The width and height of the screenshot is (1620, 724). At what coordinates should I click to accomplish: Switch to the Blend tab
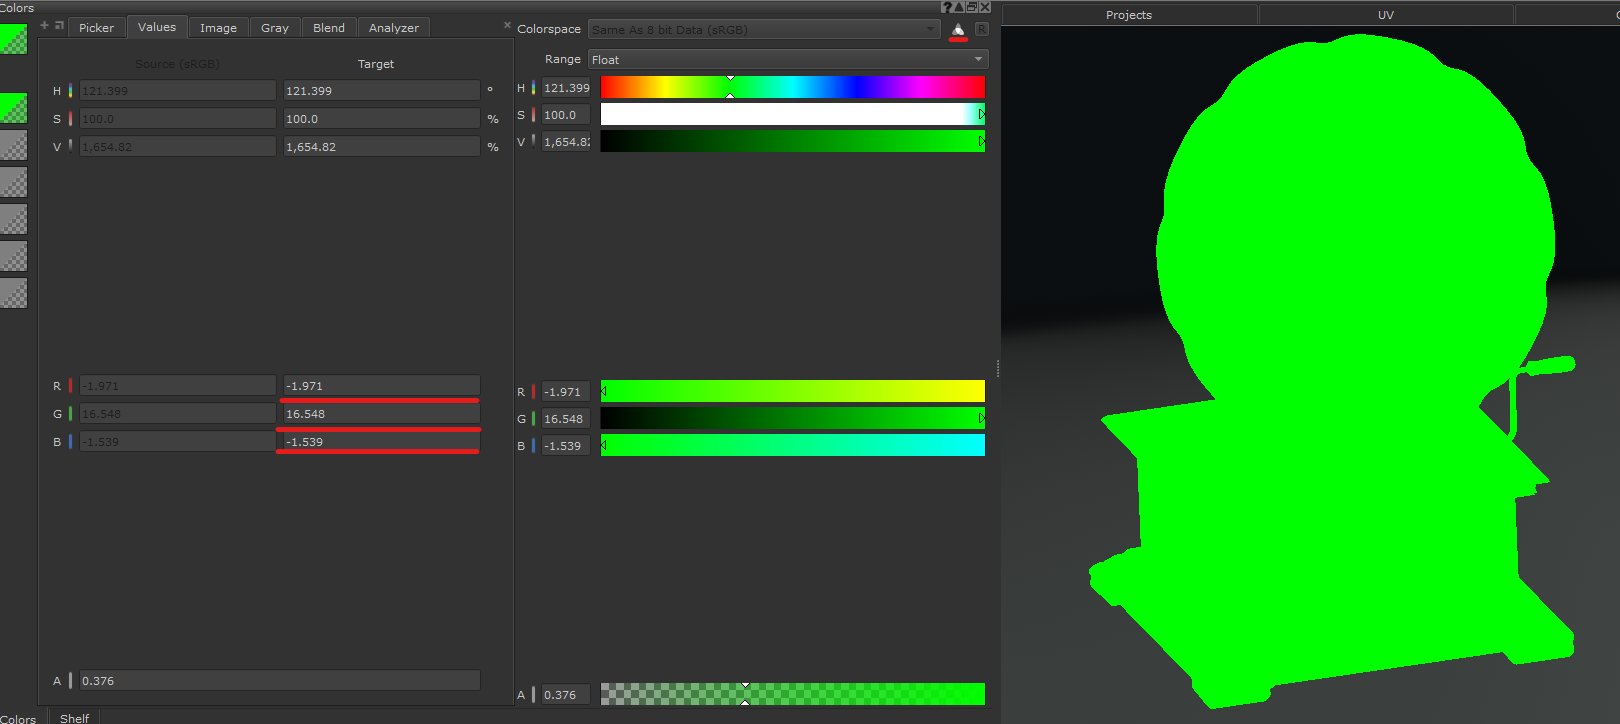click(x=328, y=28)
